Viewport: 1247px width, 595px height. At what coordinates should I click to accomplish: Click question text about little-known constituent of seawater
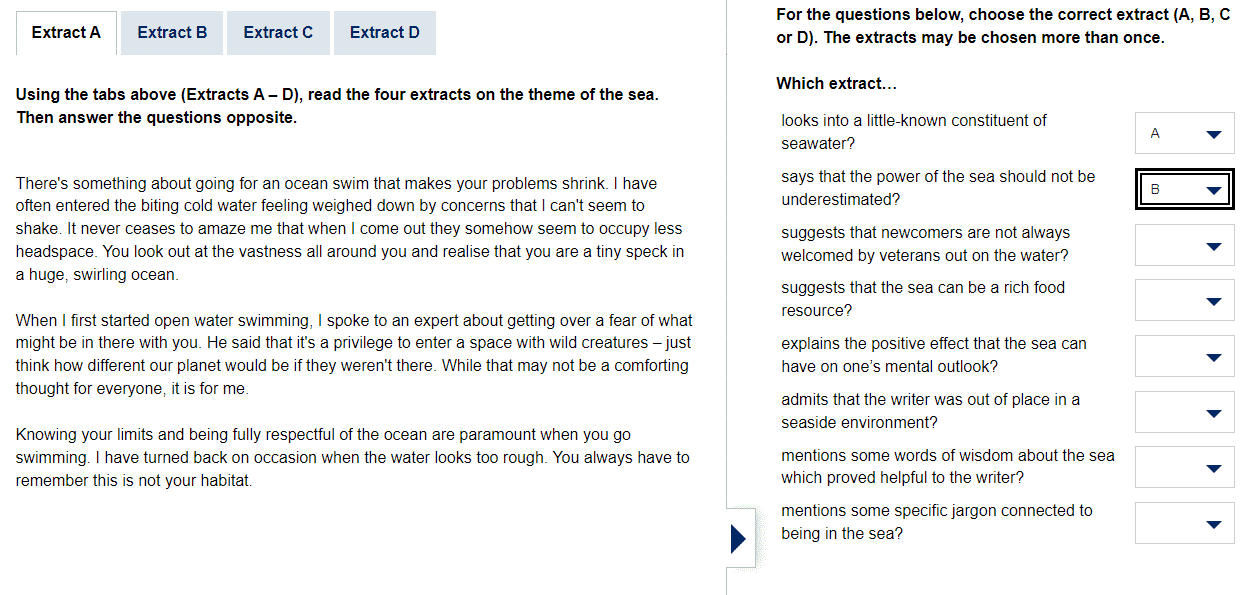pyautogui.click(x=914, y=132)
